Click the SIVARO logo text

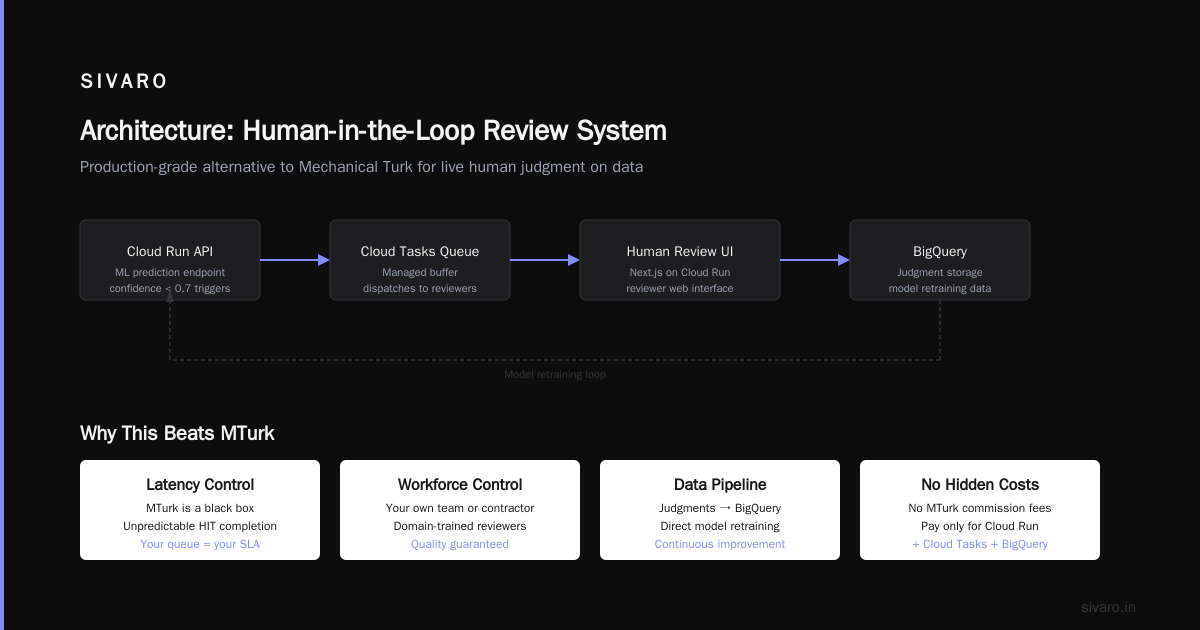pyautogui.click(x=124, y=82)
